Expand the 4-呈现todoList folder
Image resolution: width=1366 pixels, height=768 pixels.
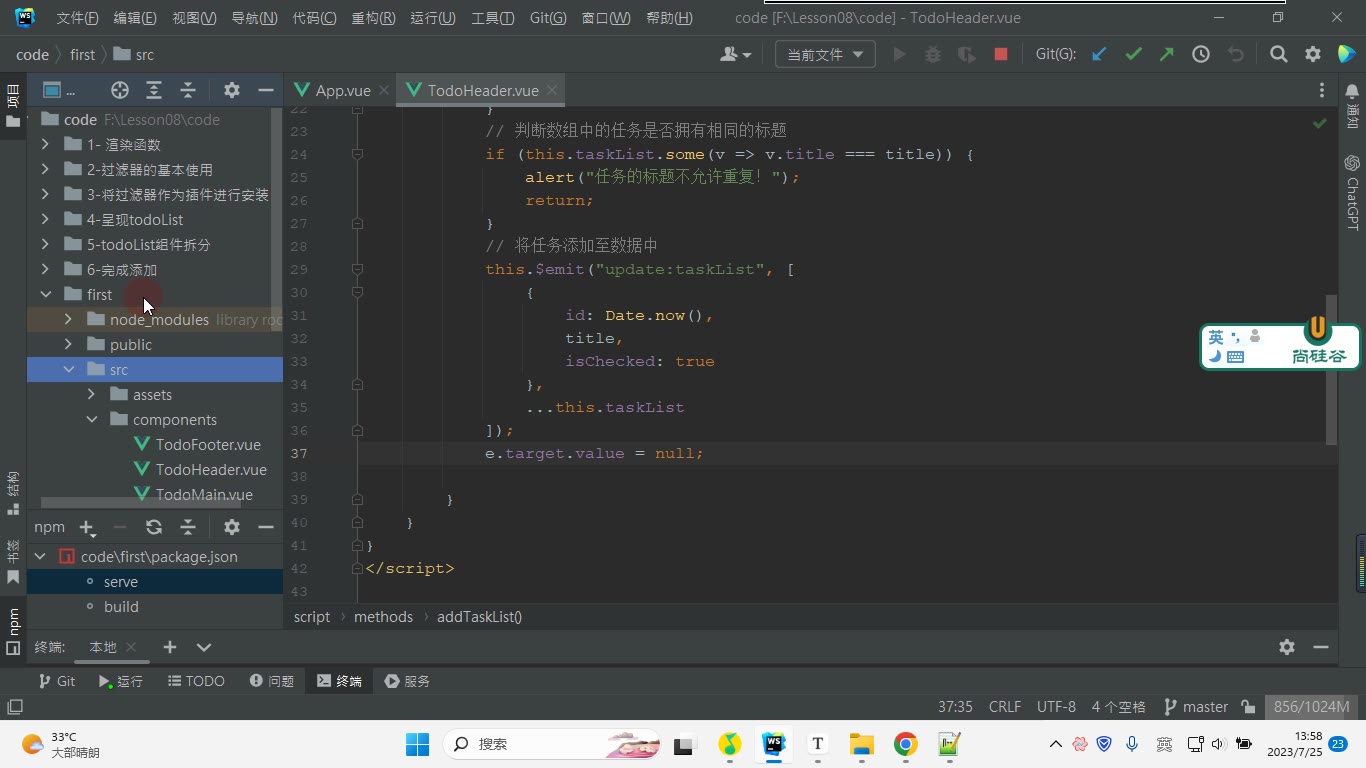(45, 219)
